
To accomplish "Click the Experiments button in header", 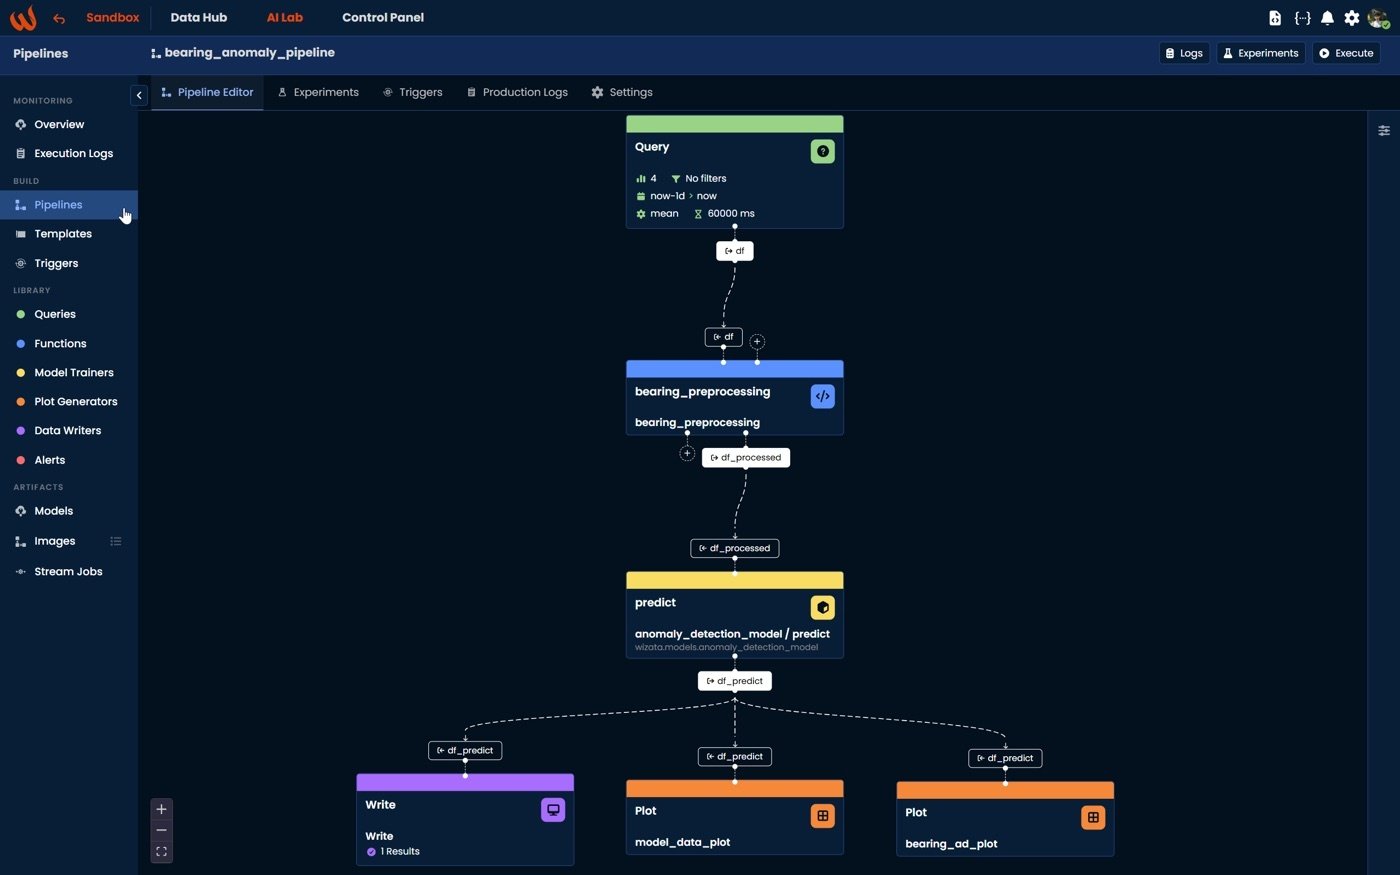I will [1261, 53].
